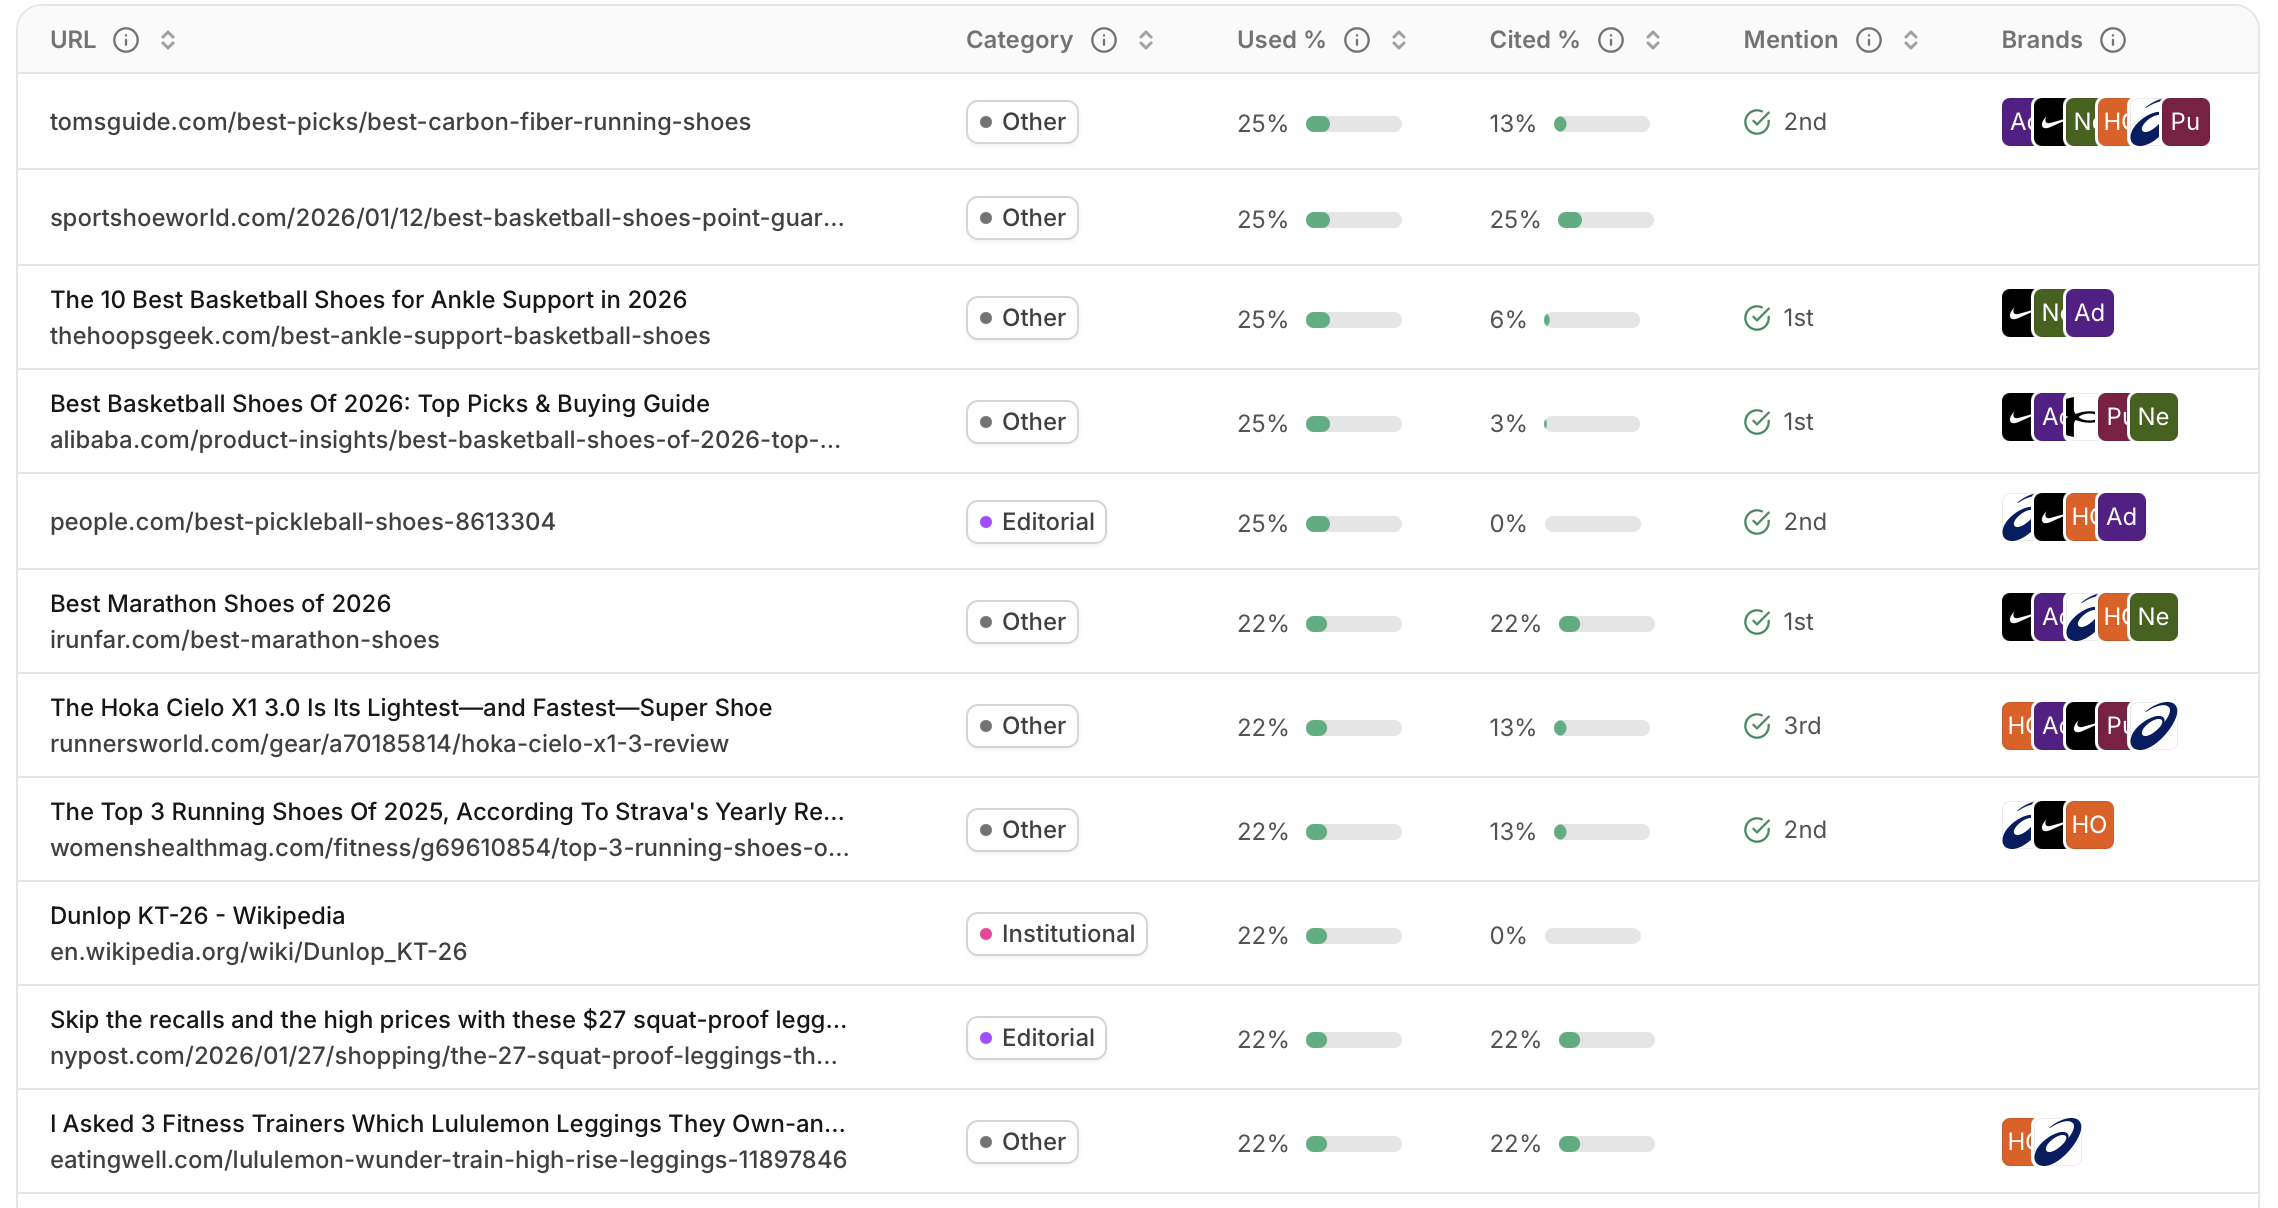This screenshot has width=2278, height=1208.
Task: Click '3rd' mention rank in runnersworld row
Action: (1802, 726)
